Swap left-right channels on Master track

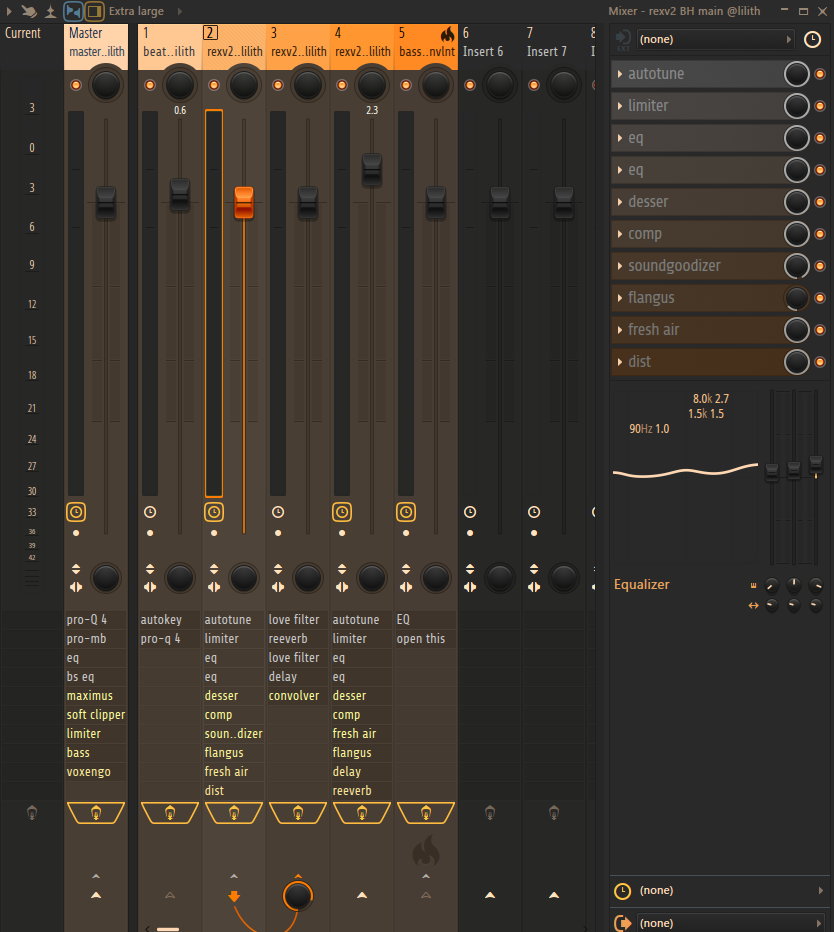point(76,587)
